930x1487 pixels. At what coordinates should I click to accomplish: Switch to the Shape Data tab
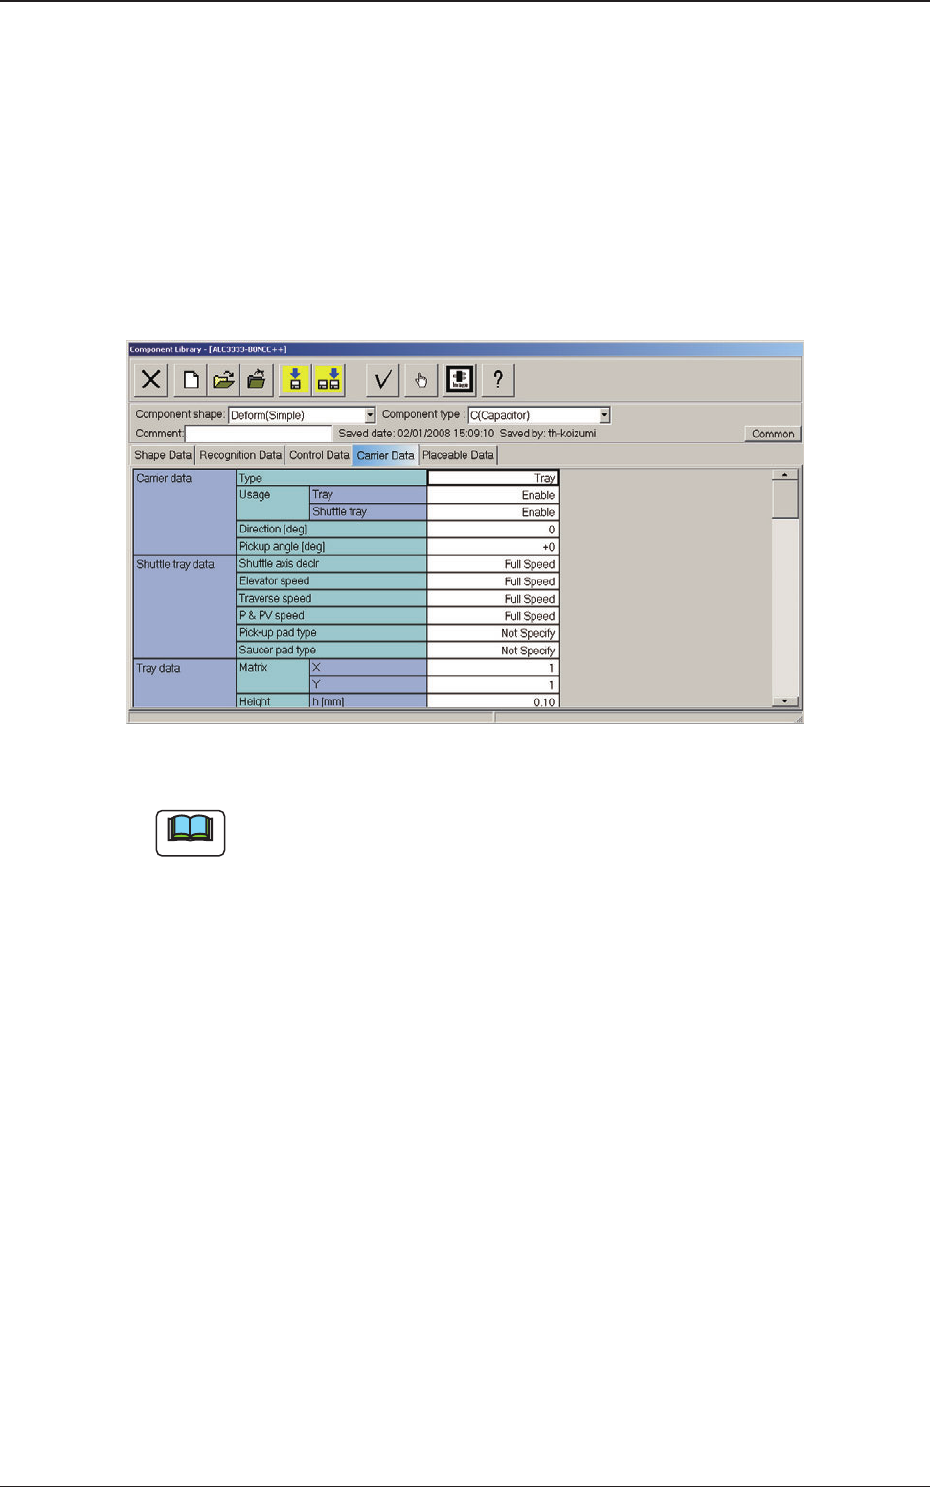click(163, 455)
